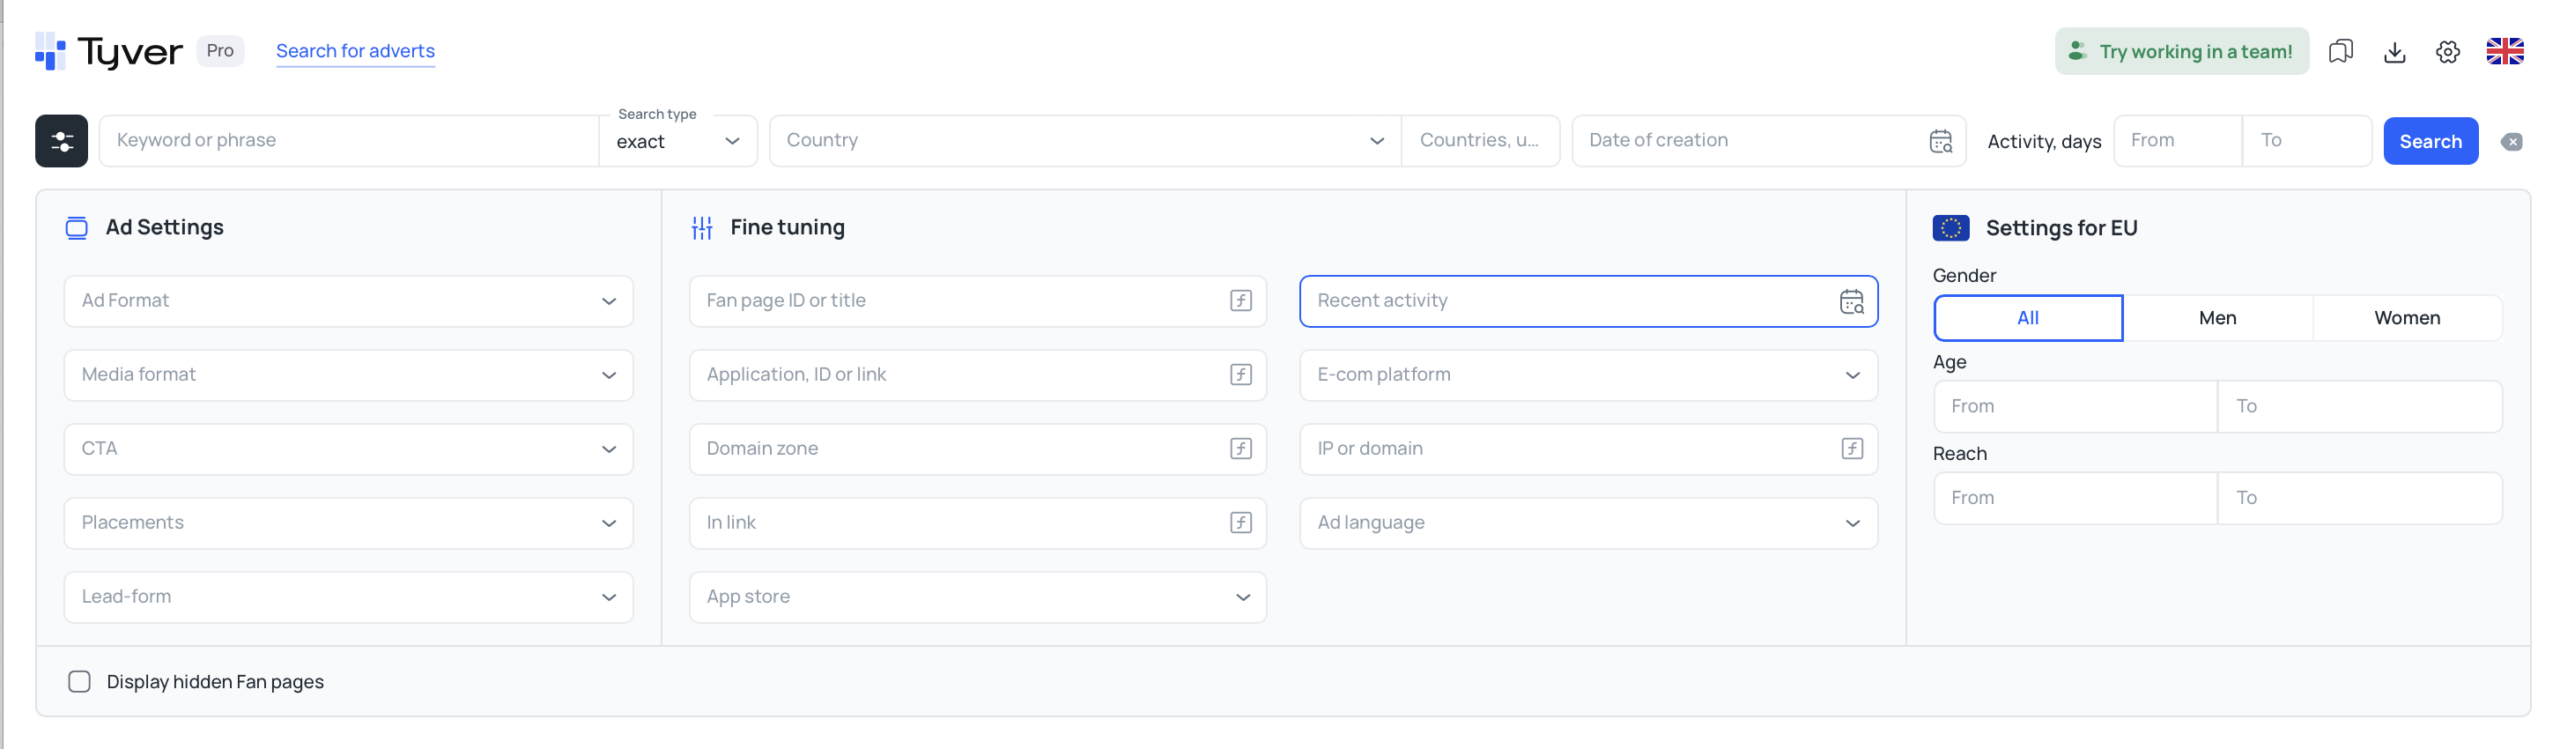Screen dimensions: 2560x749
Task: Open the Country dropdown
Action: coord(1085,141)
